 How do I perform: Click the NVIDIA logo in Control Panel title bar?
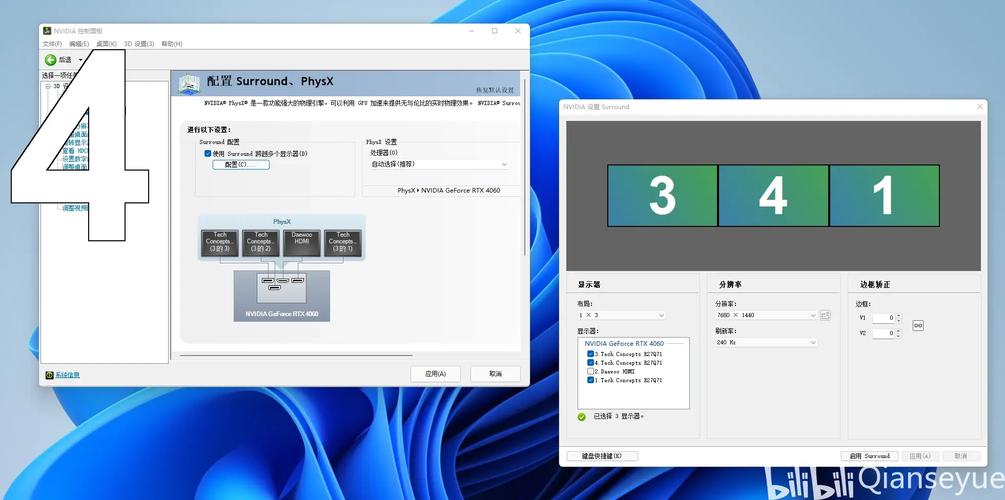(x=47, y=31)
